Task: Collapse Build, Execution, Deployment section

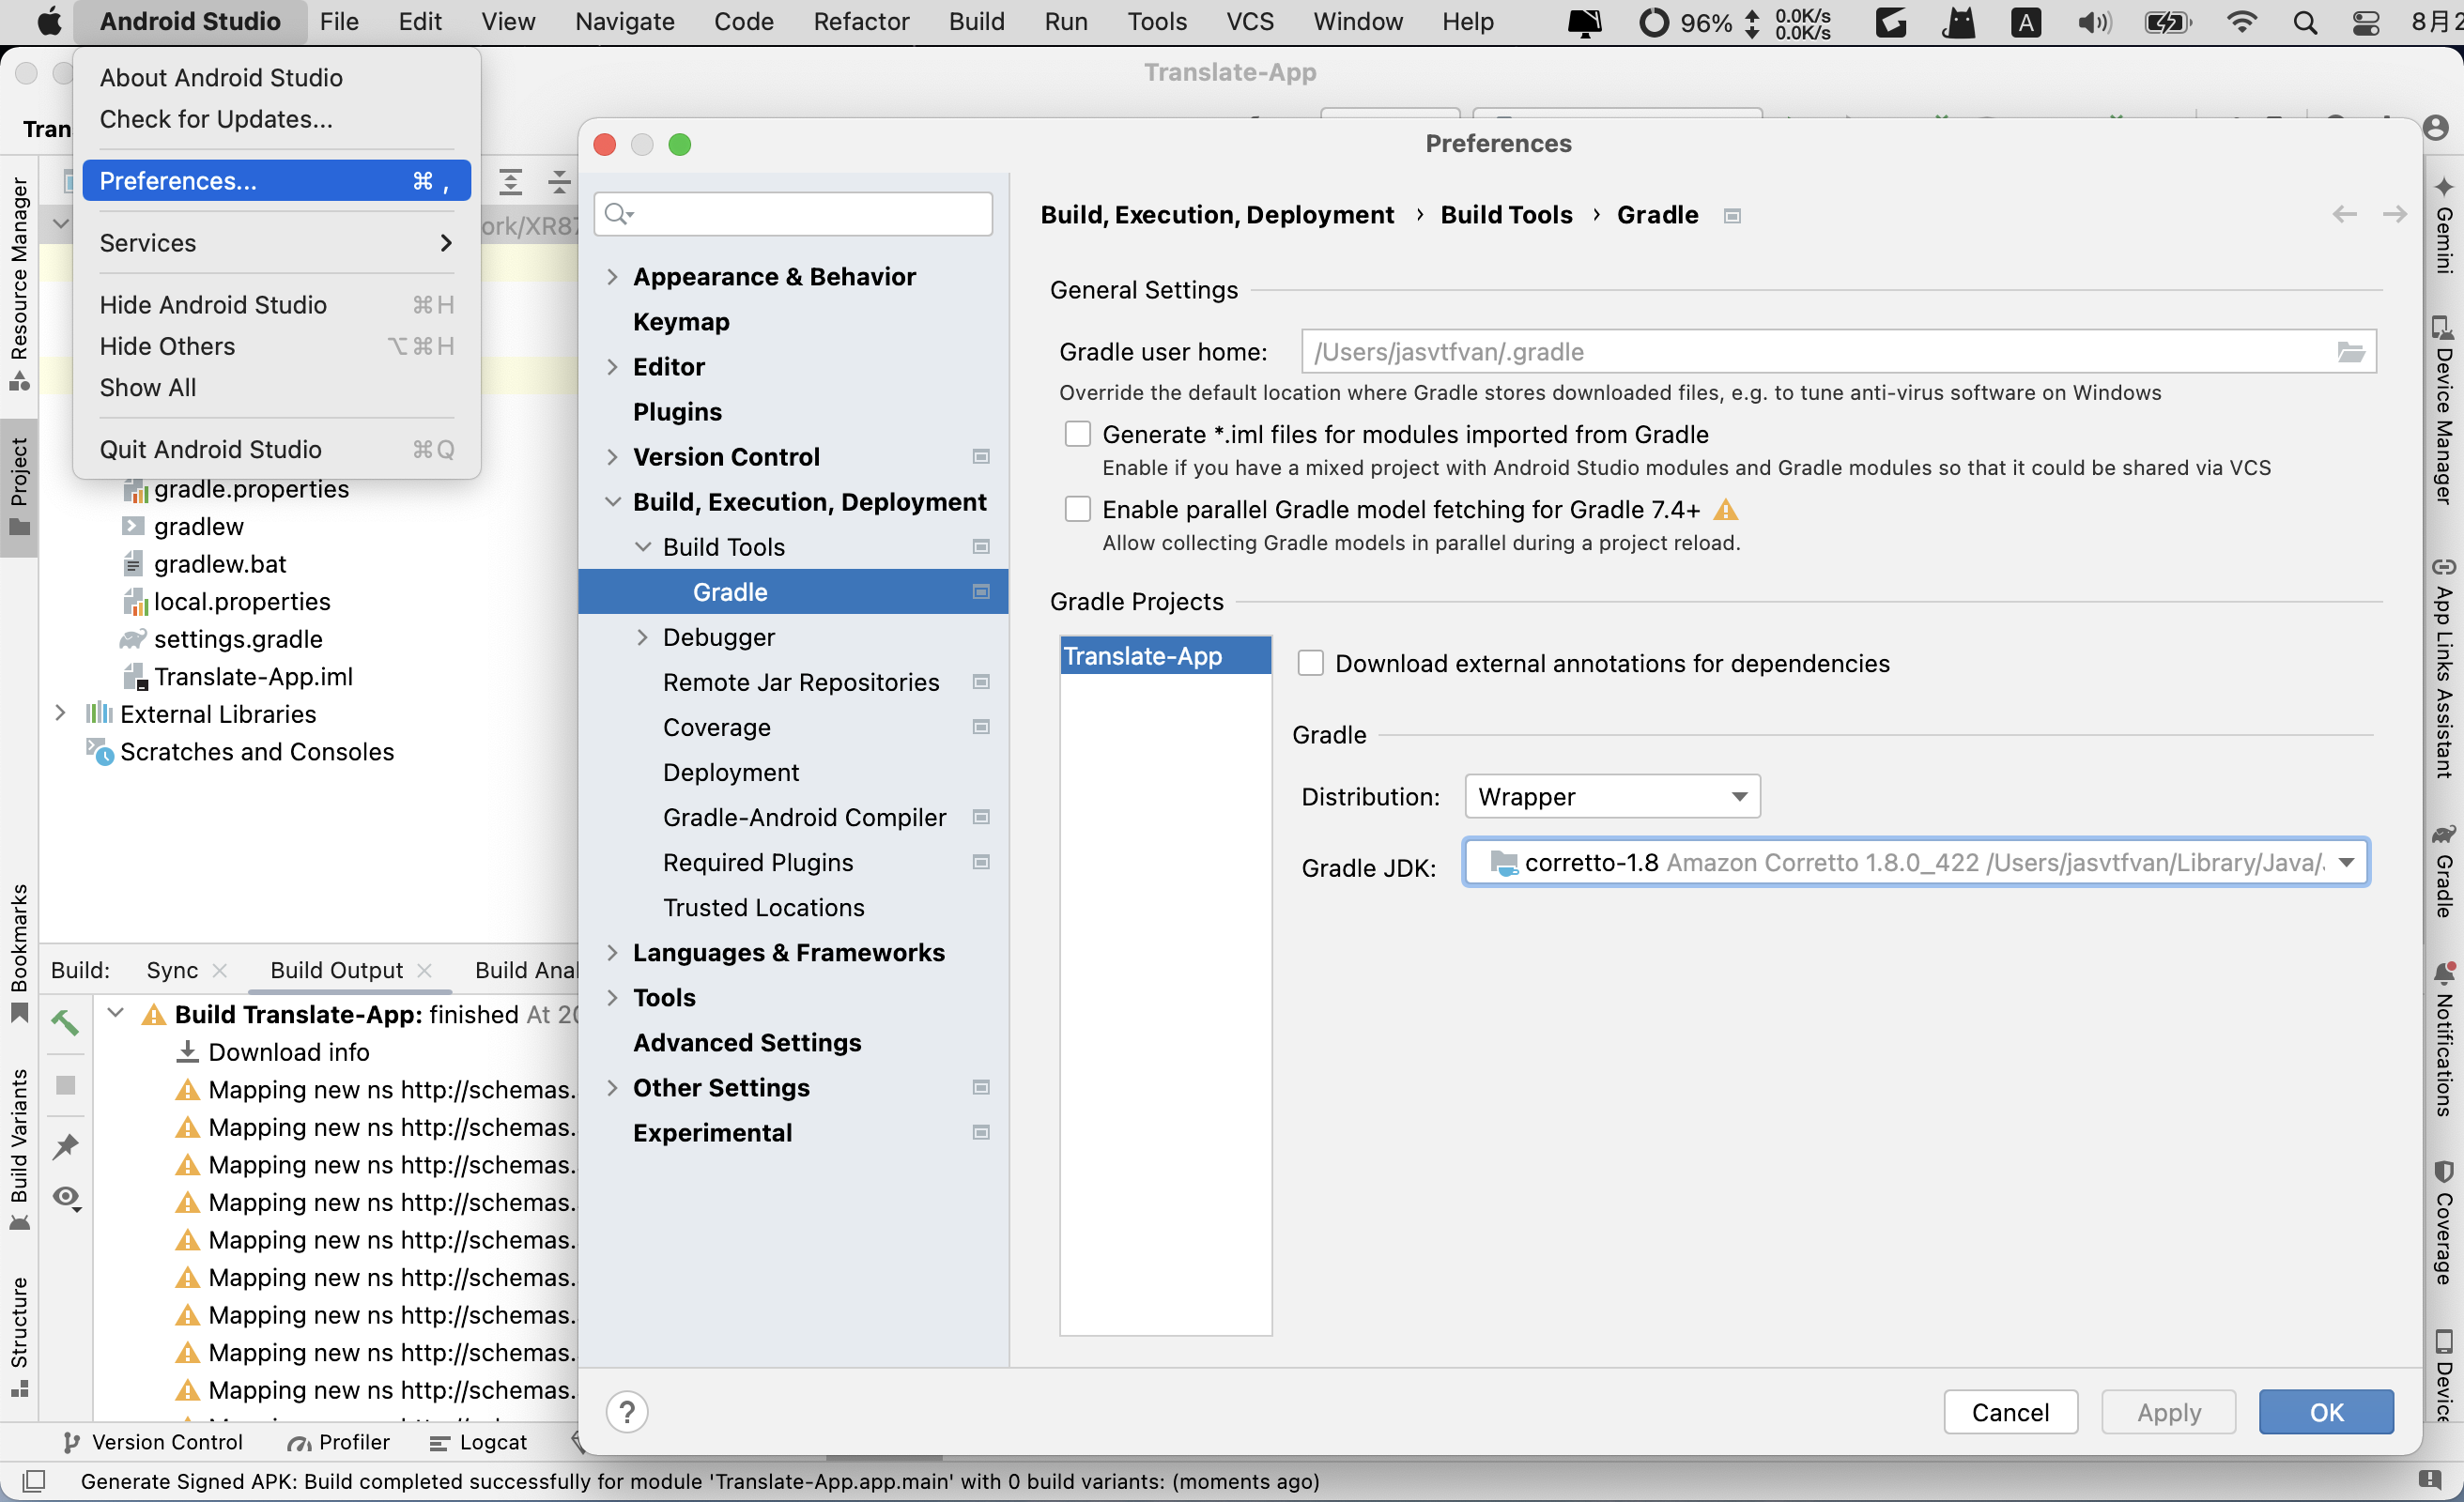Action: tap(612, 501)
